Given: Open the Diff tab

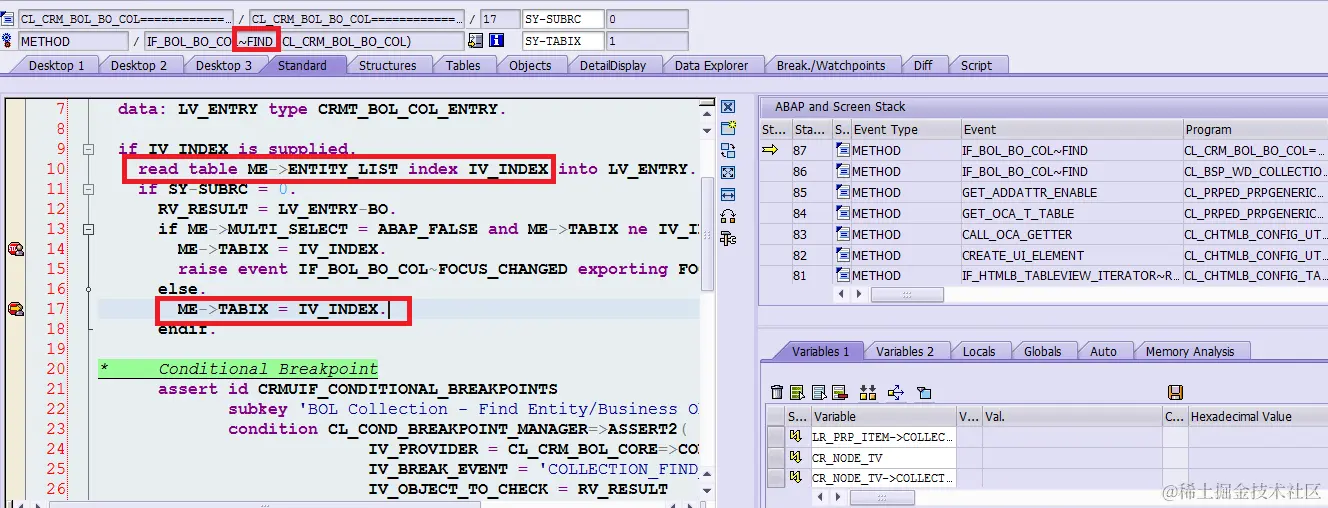Looking at the screenshot, I should tap(923, 65).
